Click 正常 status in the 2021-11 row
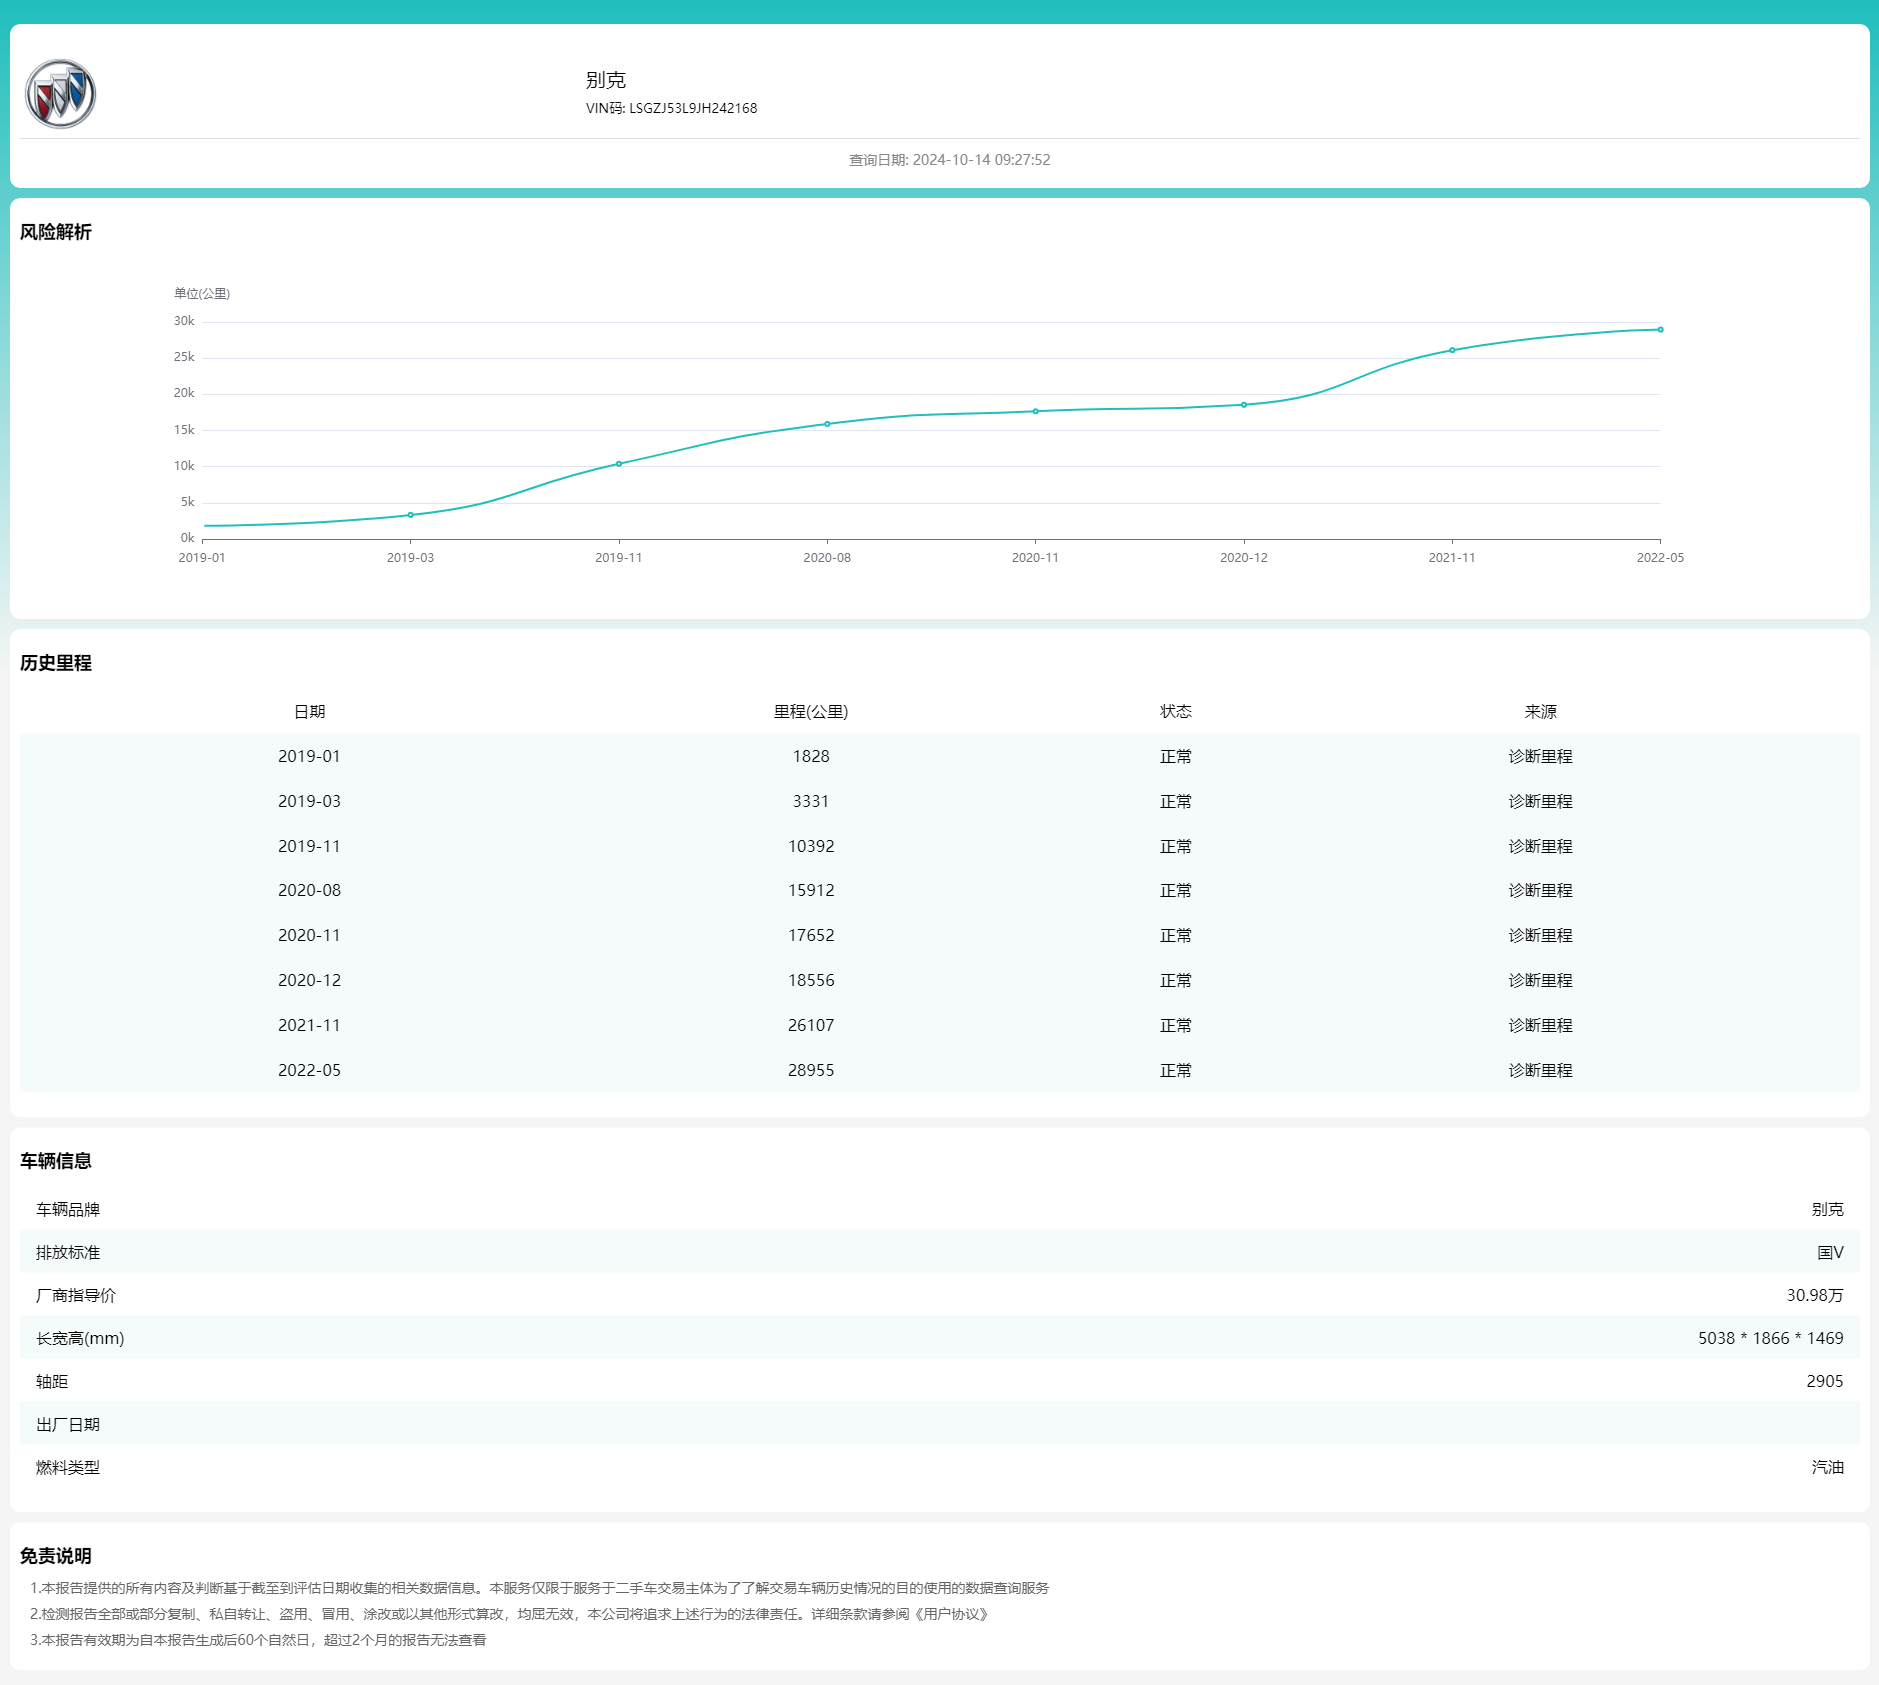Screen dimensions: 1879x1685 pos(1176,1025)
